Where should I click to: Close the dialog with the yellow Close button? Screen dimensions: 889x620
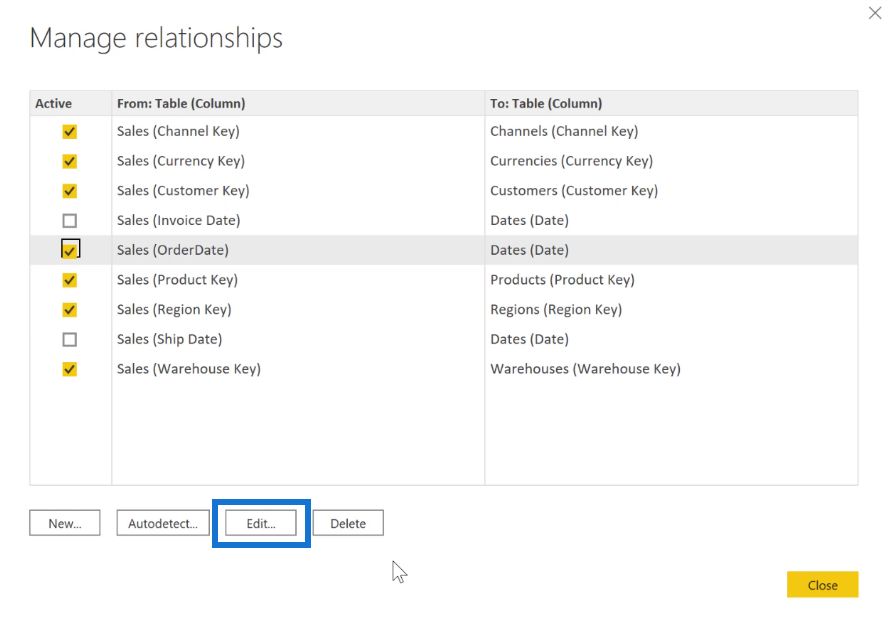[x=823, y=585]
